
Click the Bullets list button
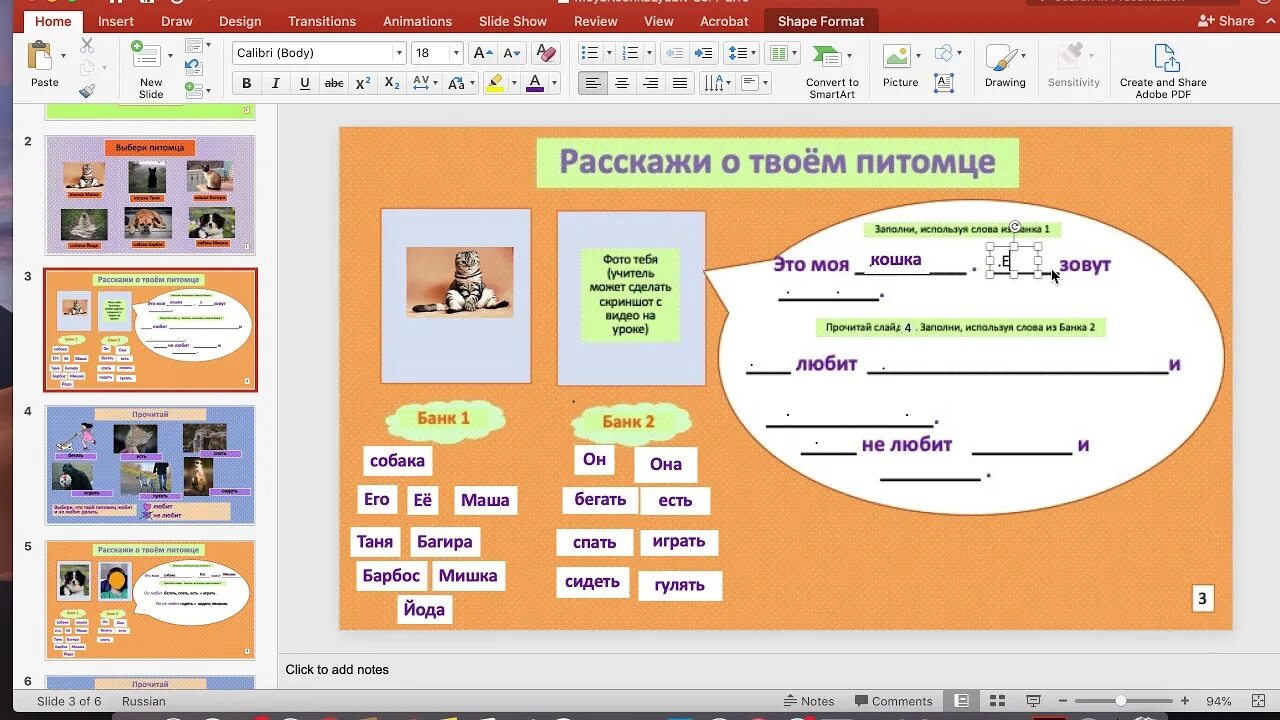coord(594,53)
